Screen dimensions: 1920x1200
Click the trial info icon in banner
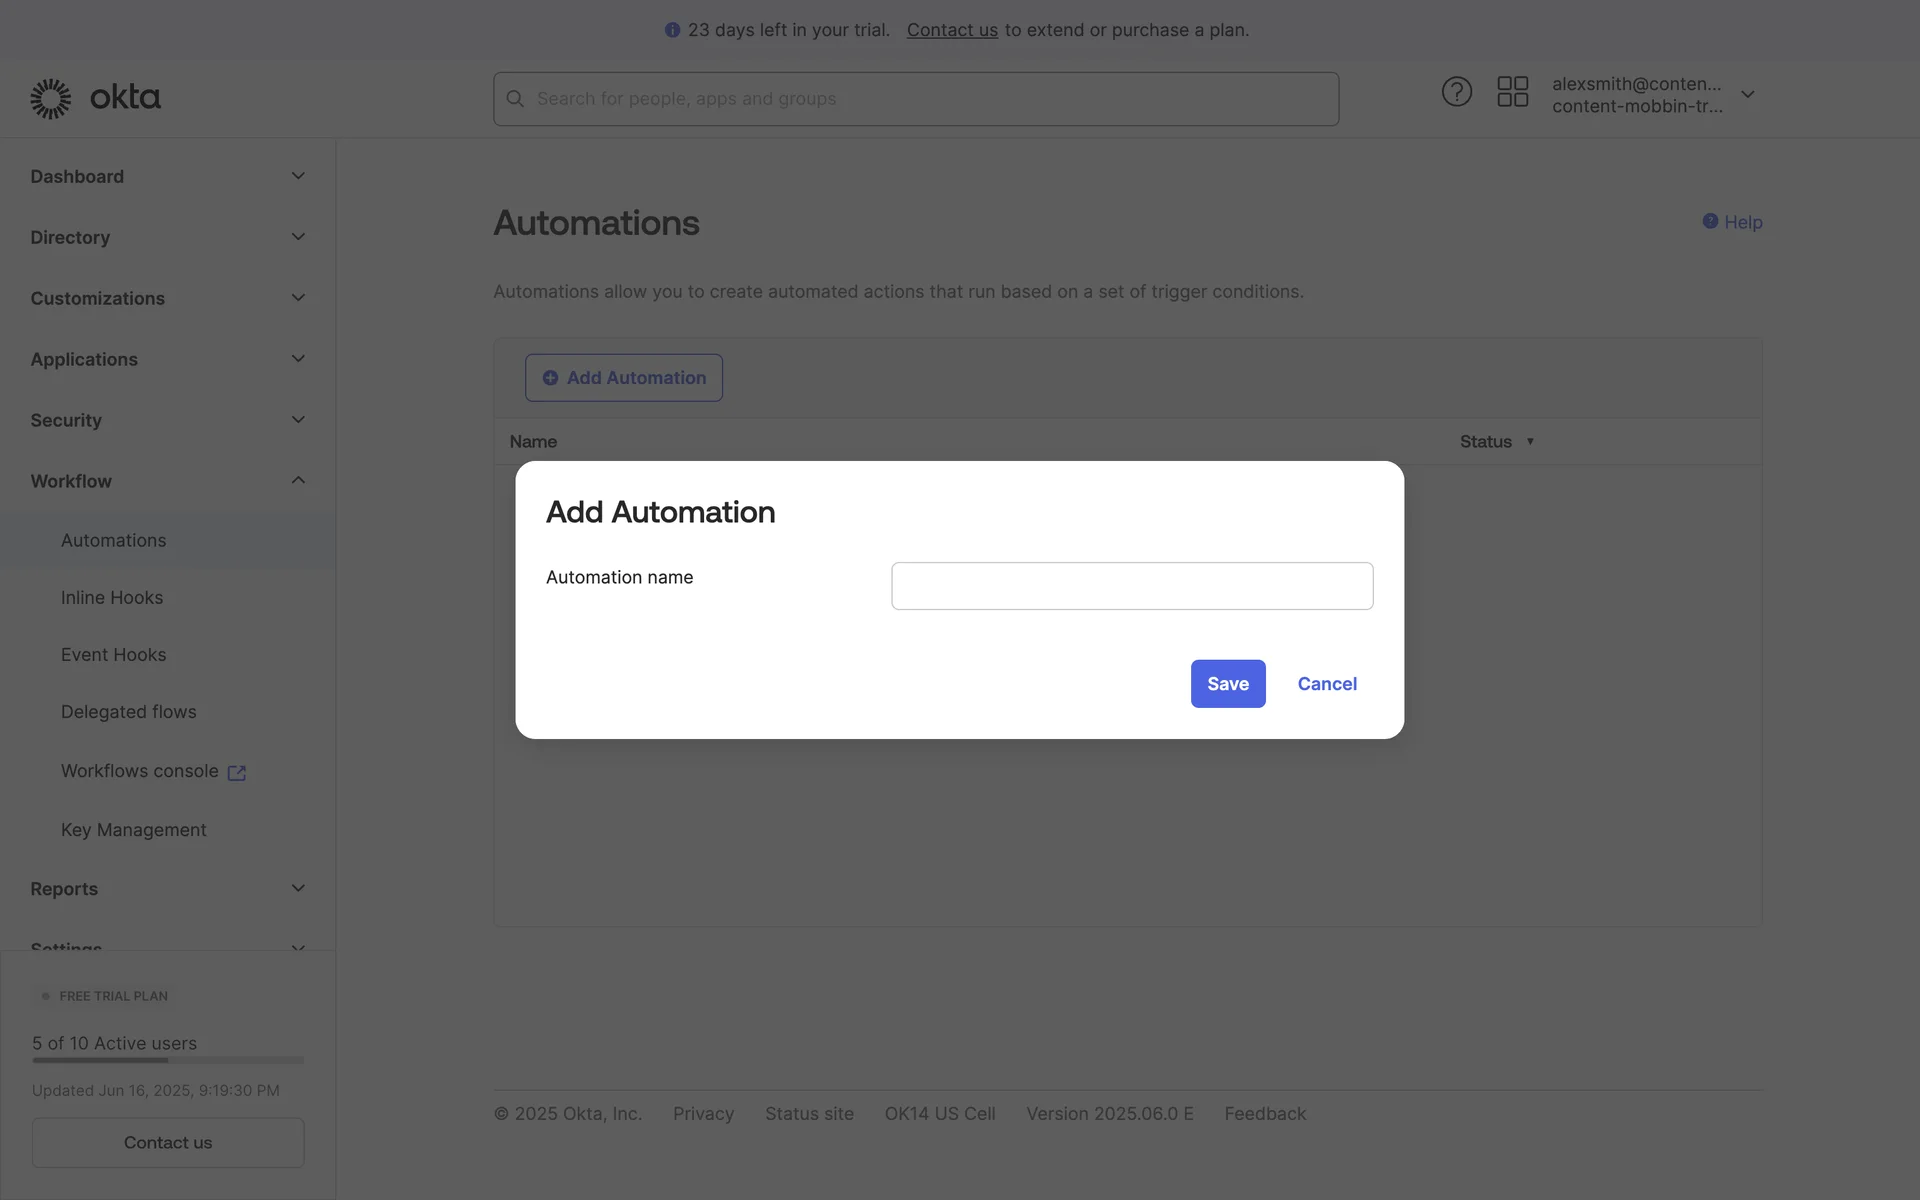tap(672, 30)
